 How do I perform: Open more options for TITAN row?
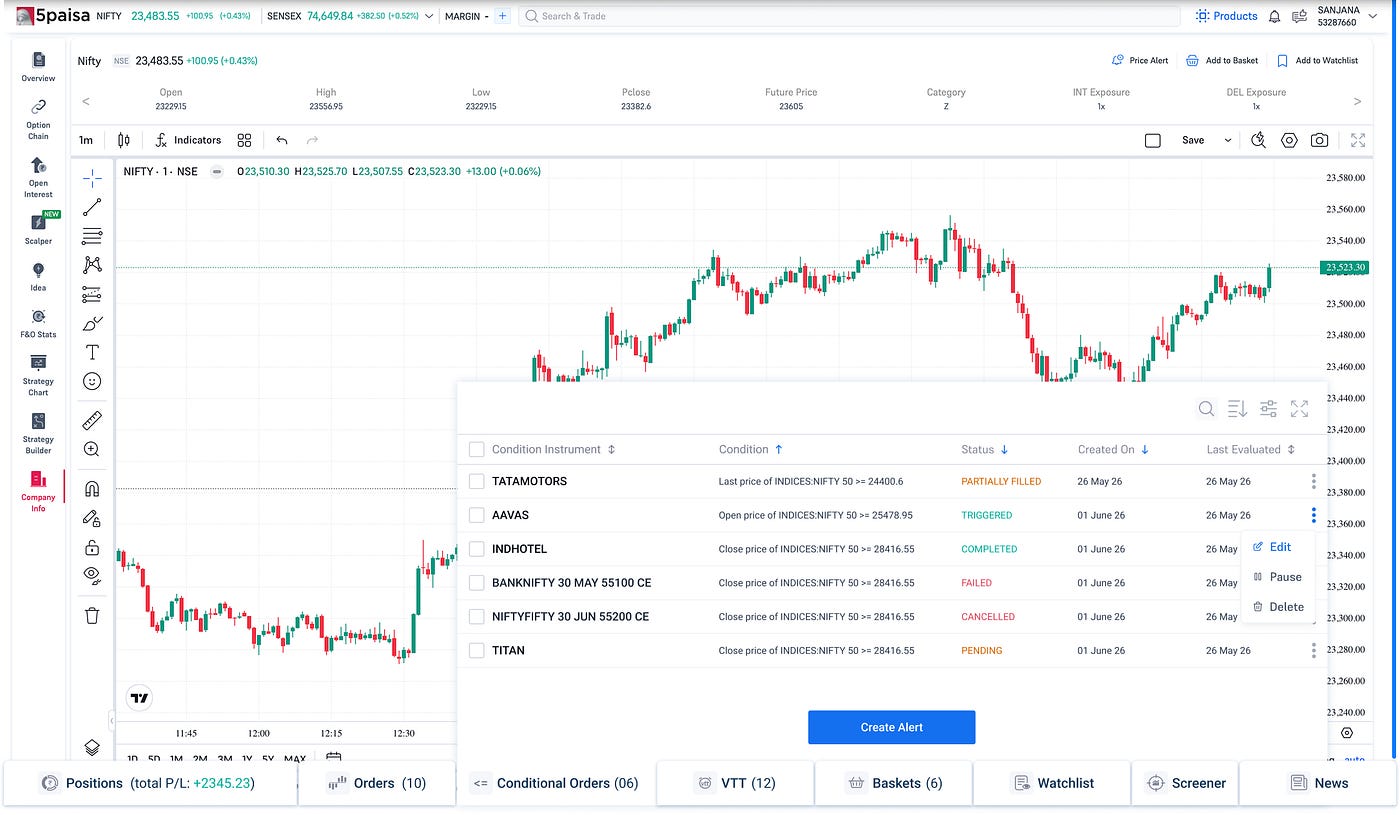point(1313,651)
